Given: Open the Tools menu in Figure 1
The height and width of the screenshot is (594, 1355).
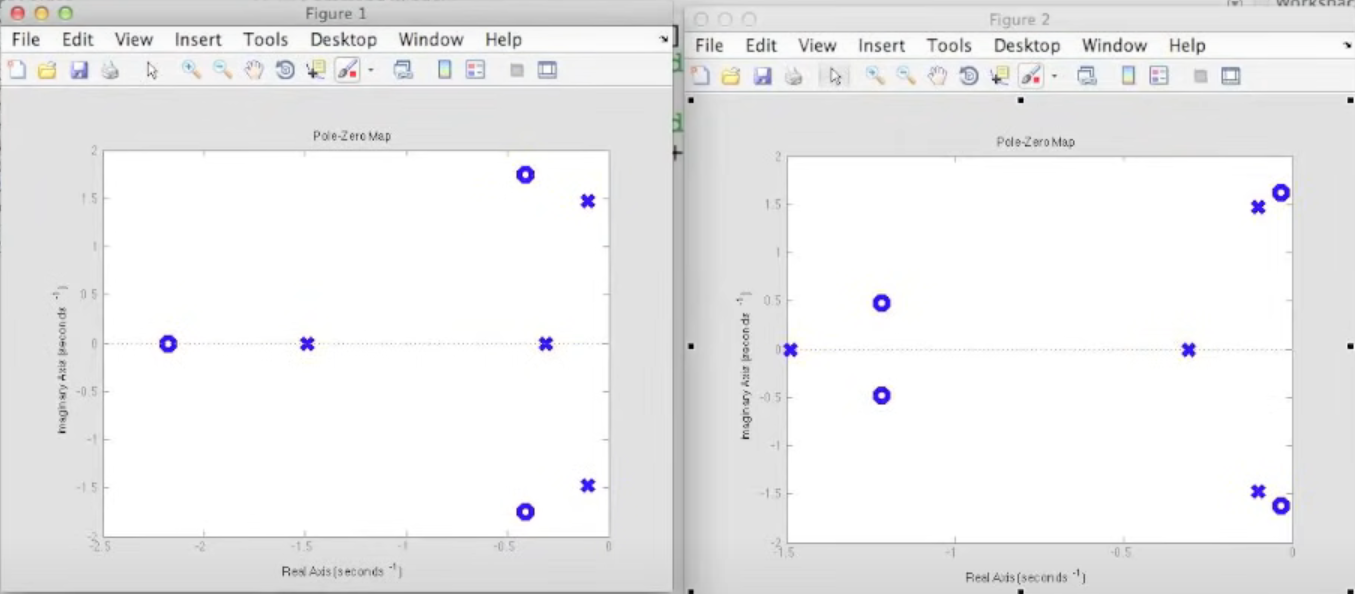Looking at the screenshot, I should [x=265, y=40].
